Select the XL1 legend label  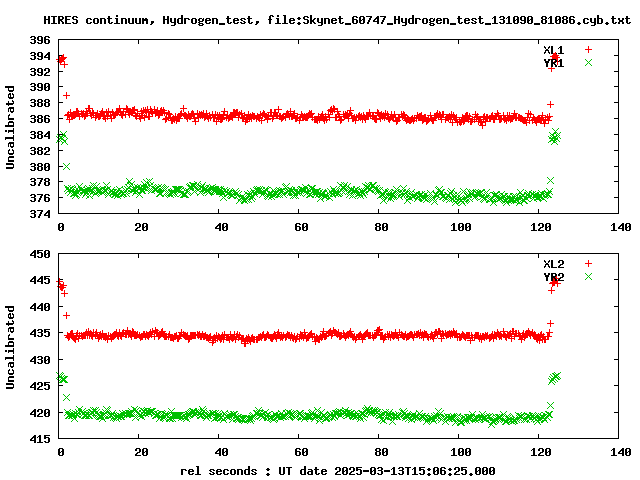553,50
